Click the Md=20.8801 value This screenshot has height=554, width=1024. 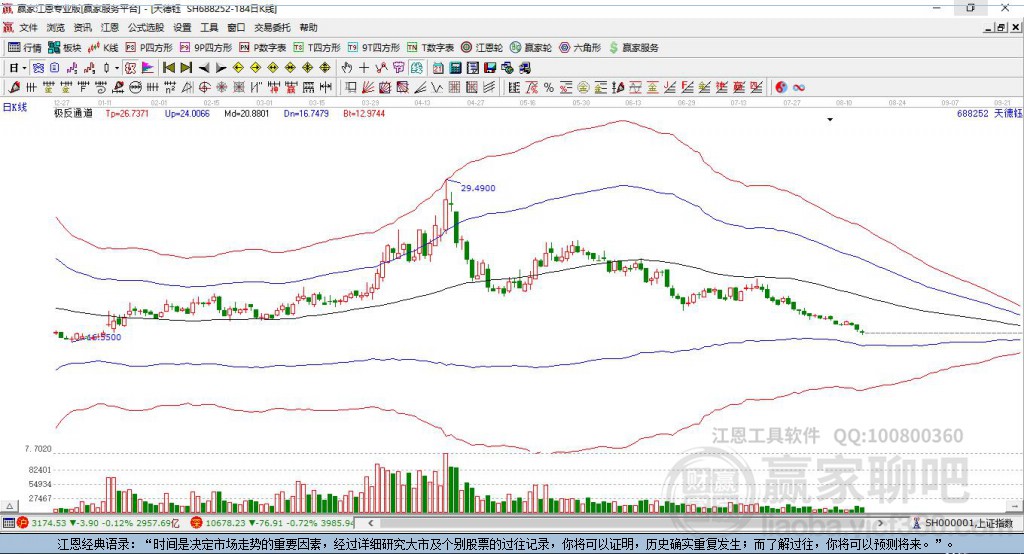tap(246, 114)
